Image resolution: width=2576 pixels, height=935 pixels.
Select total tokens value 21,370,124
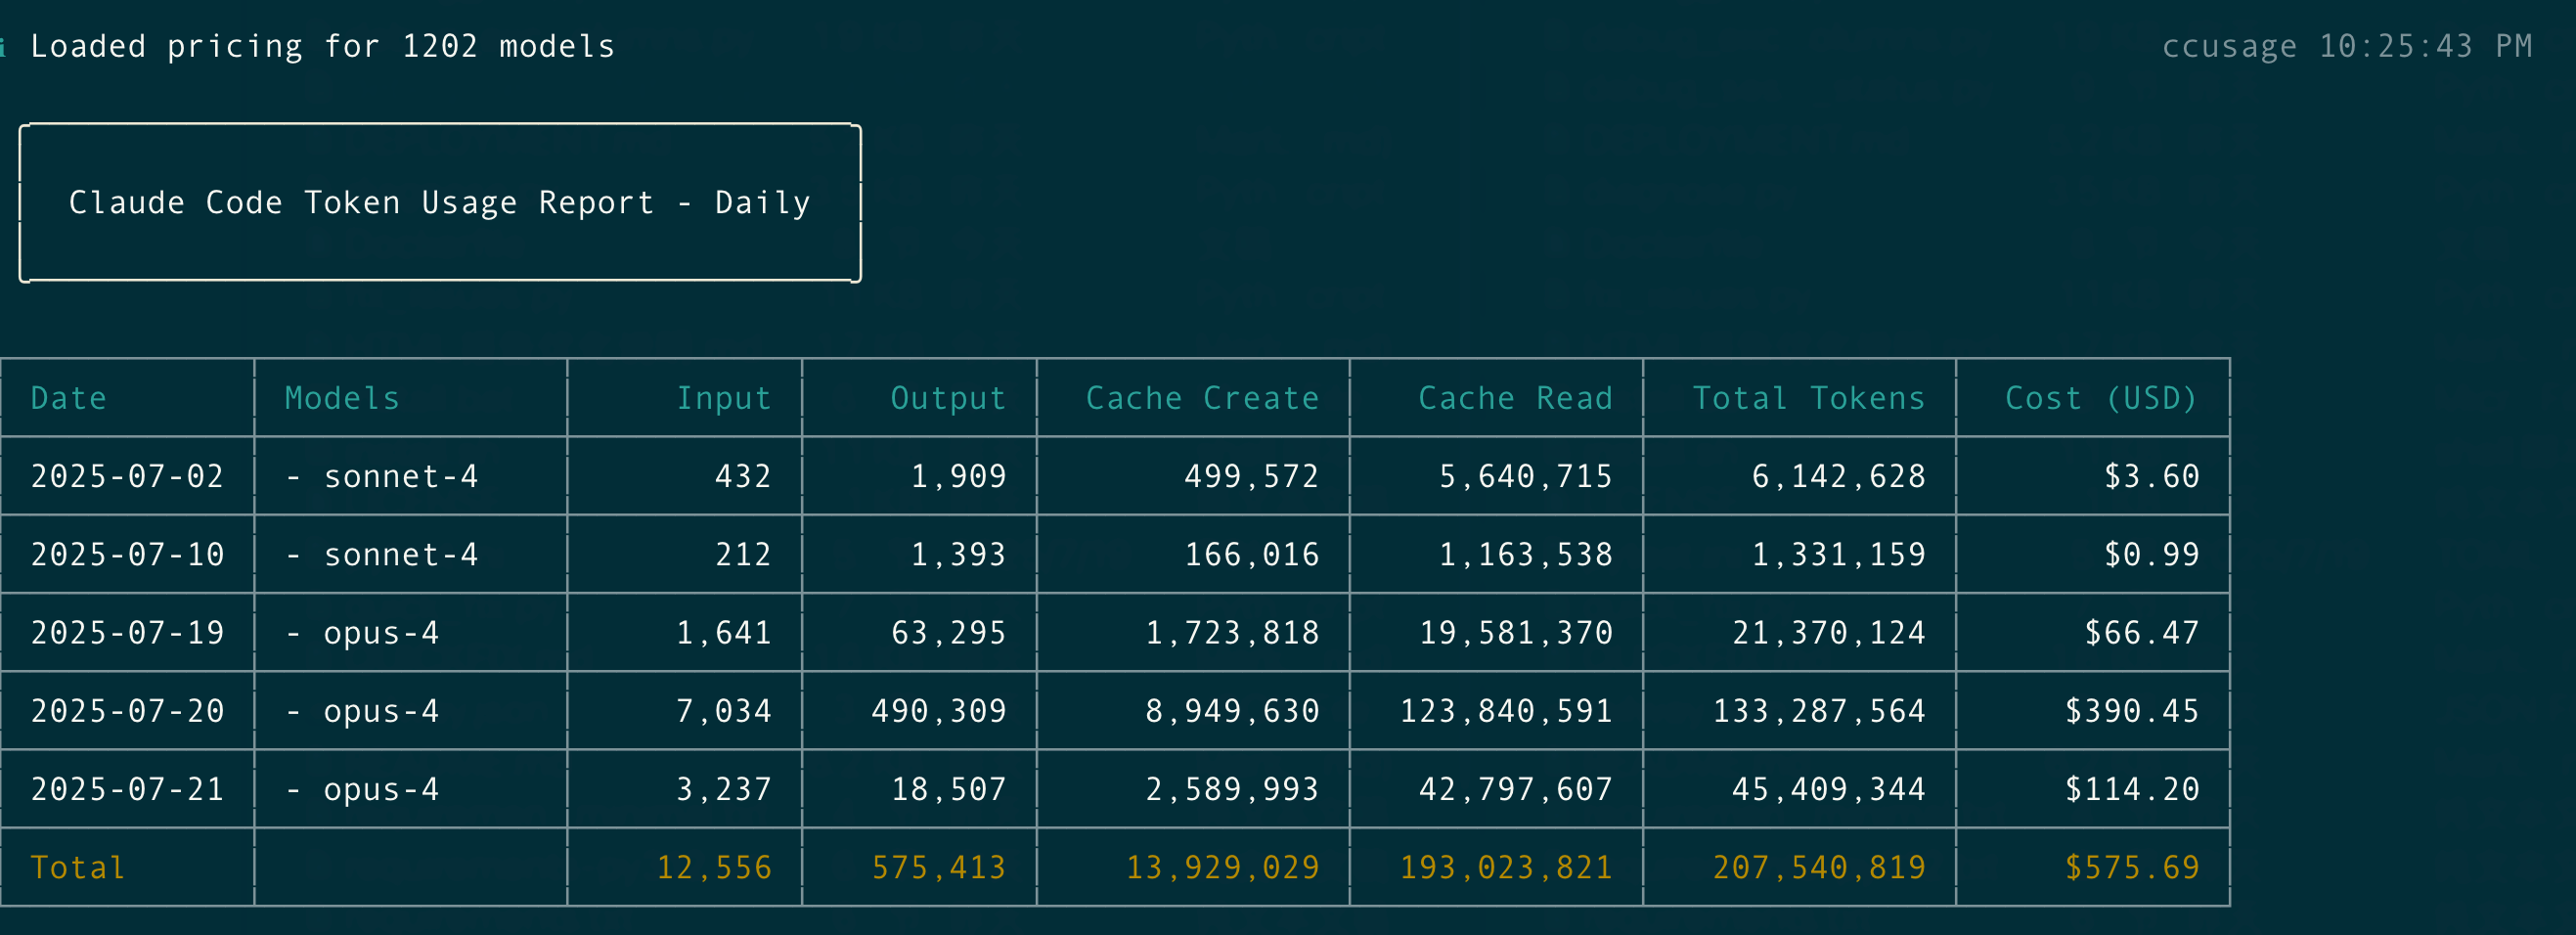tap(1828, 633)
